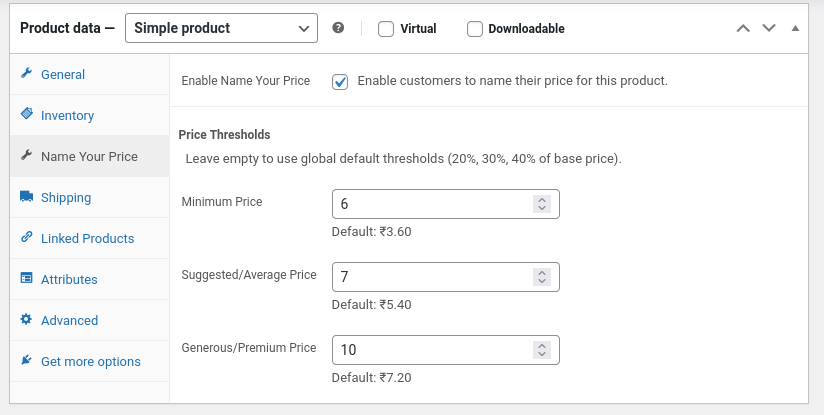Click the Shipping truck icon
824x415 pixels.
click(x=26, y=196)
